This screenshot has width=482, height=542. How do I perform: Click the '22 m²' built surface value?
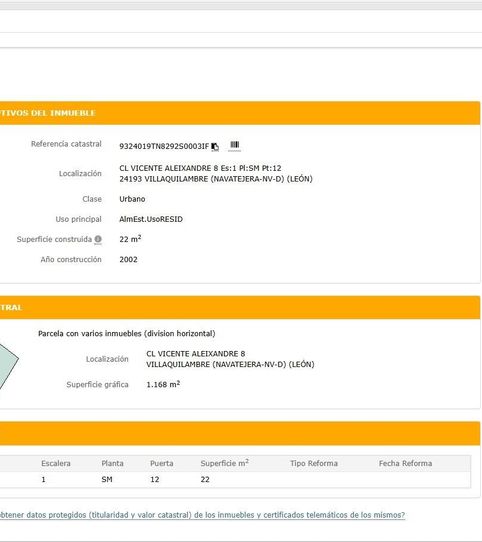(x=130, y=239)
